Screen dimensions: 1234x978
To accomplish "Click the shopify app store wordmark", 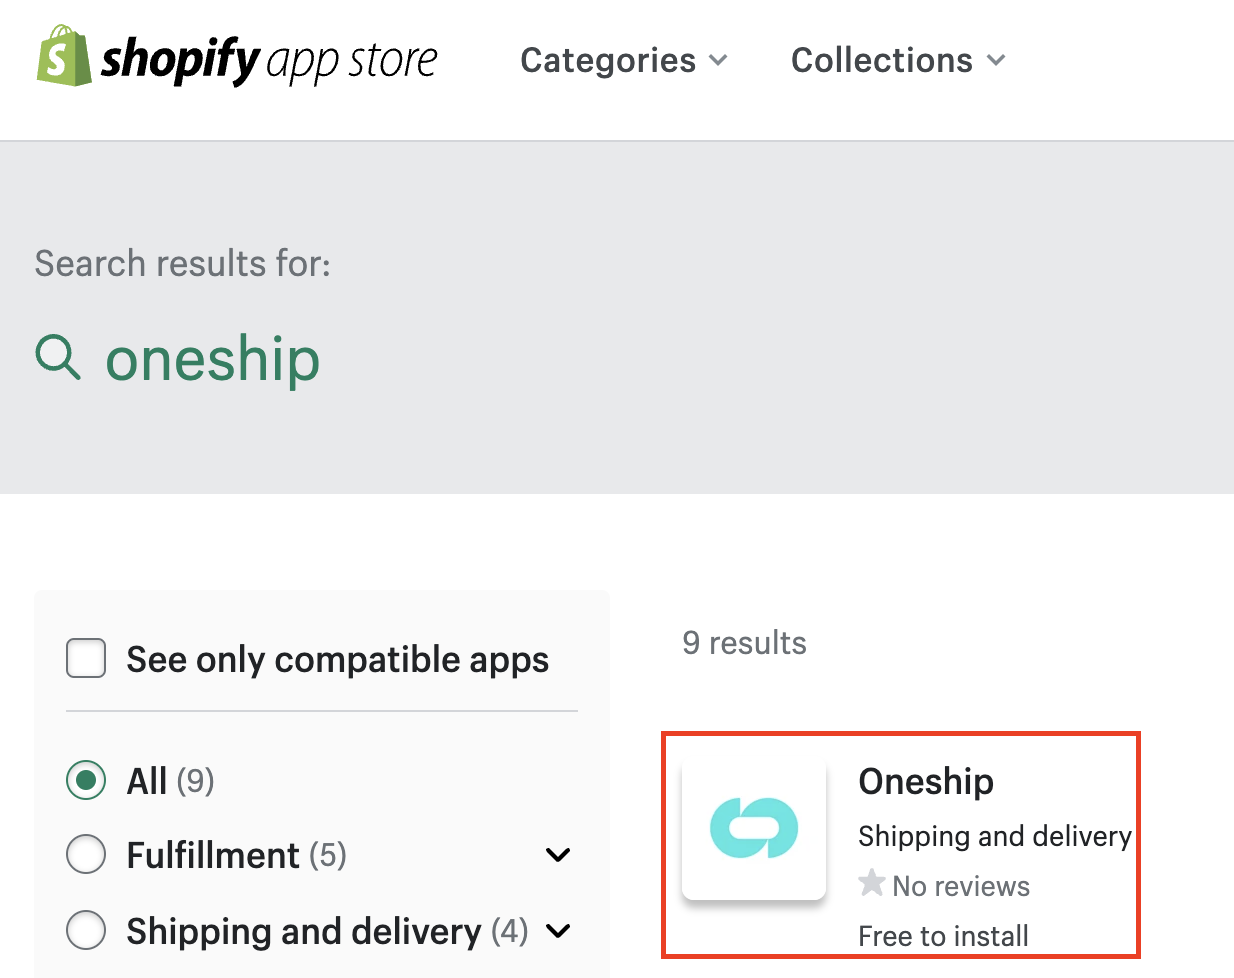I will pyautogui.click(x=269, y=60).
